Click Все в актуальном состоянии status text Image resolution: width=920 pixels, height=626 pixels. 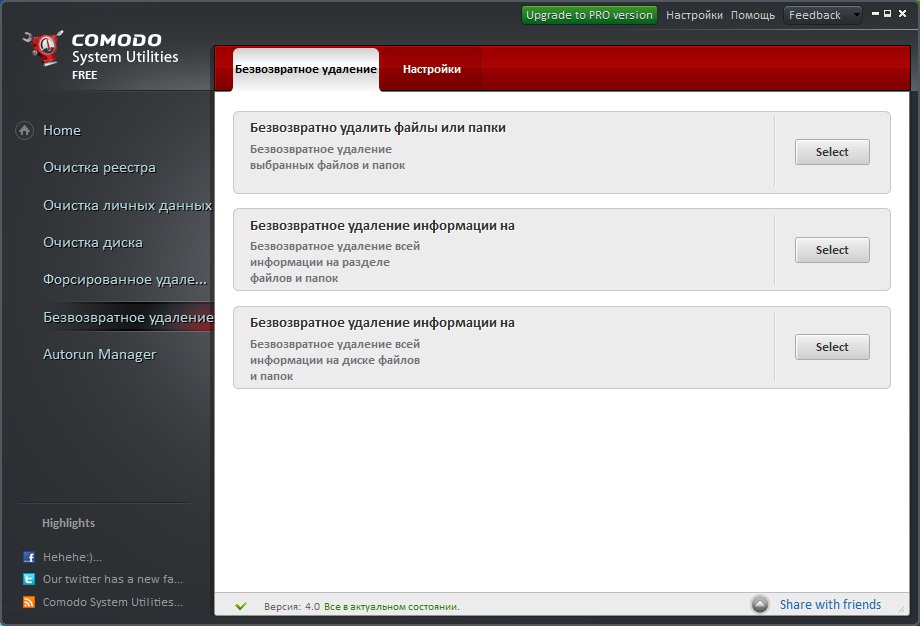392,607
